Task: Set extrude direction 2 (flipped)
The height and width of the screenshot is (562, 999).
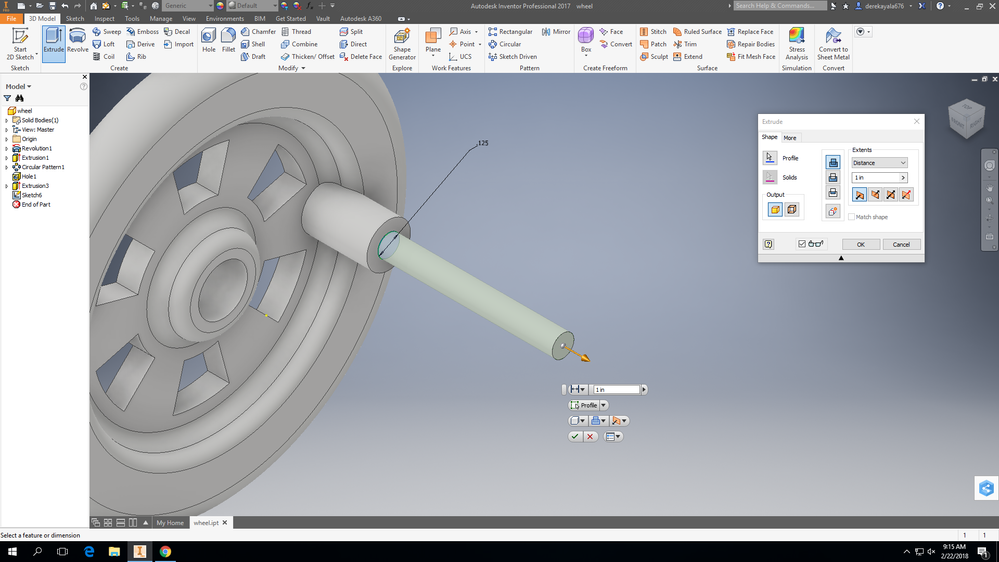Action: (875, 194)
